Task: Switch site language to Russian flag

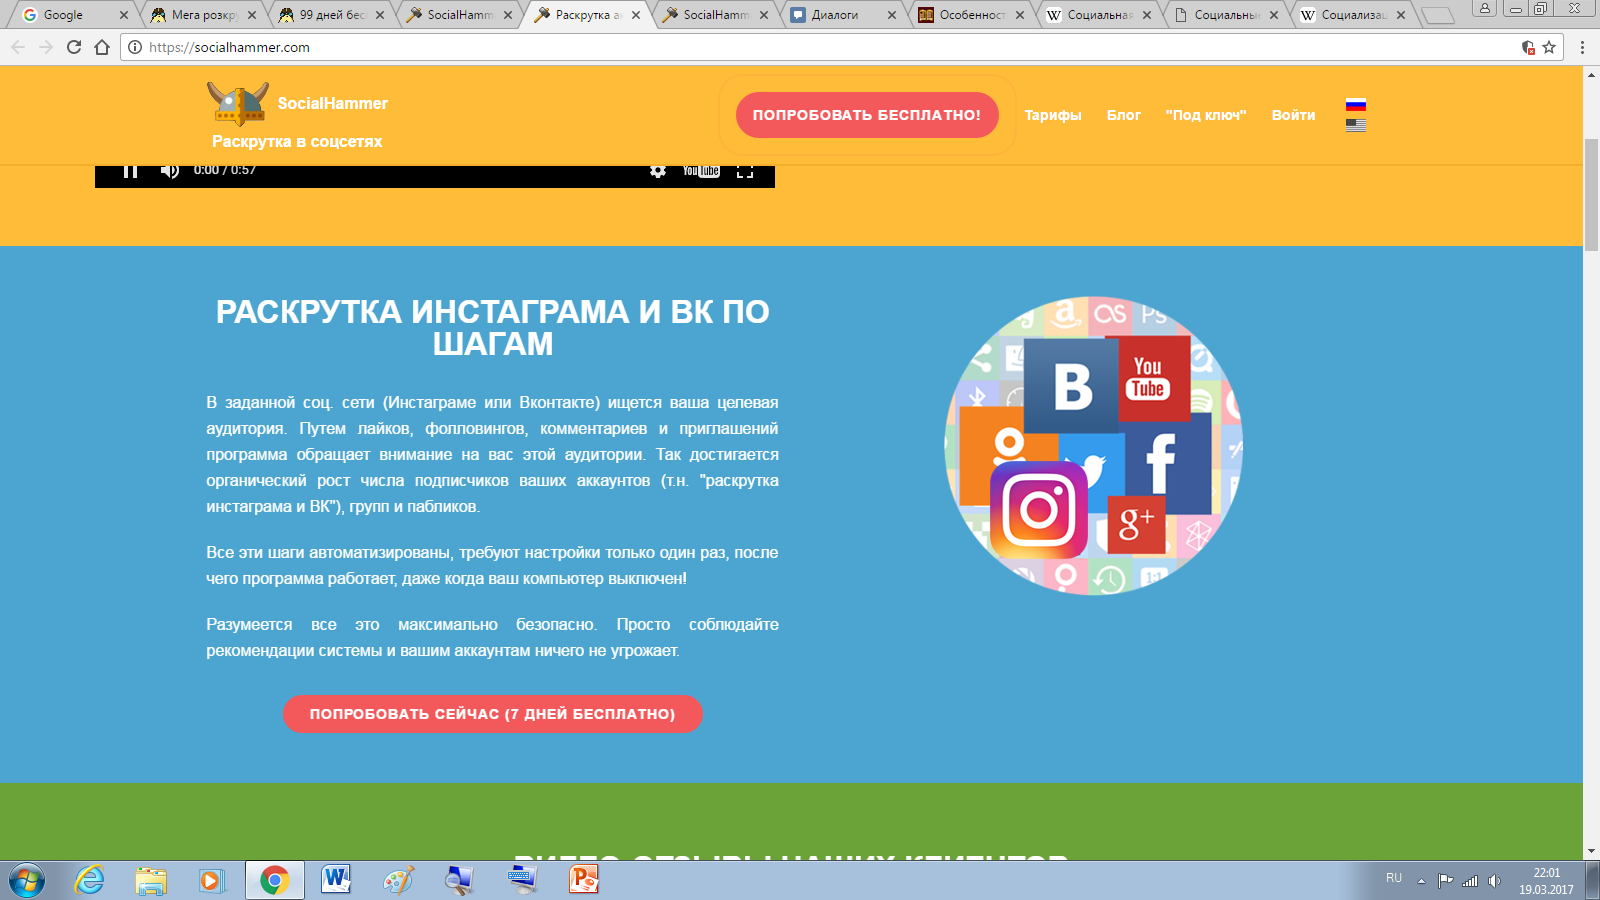Action: [x=1356, y=105]
